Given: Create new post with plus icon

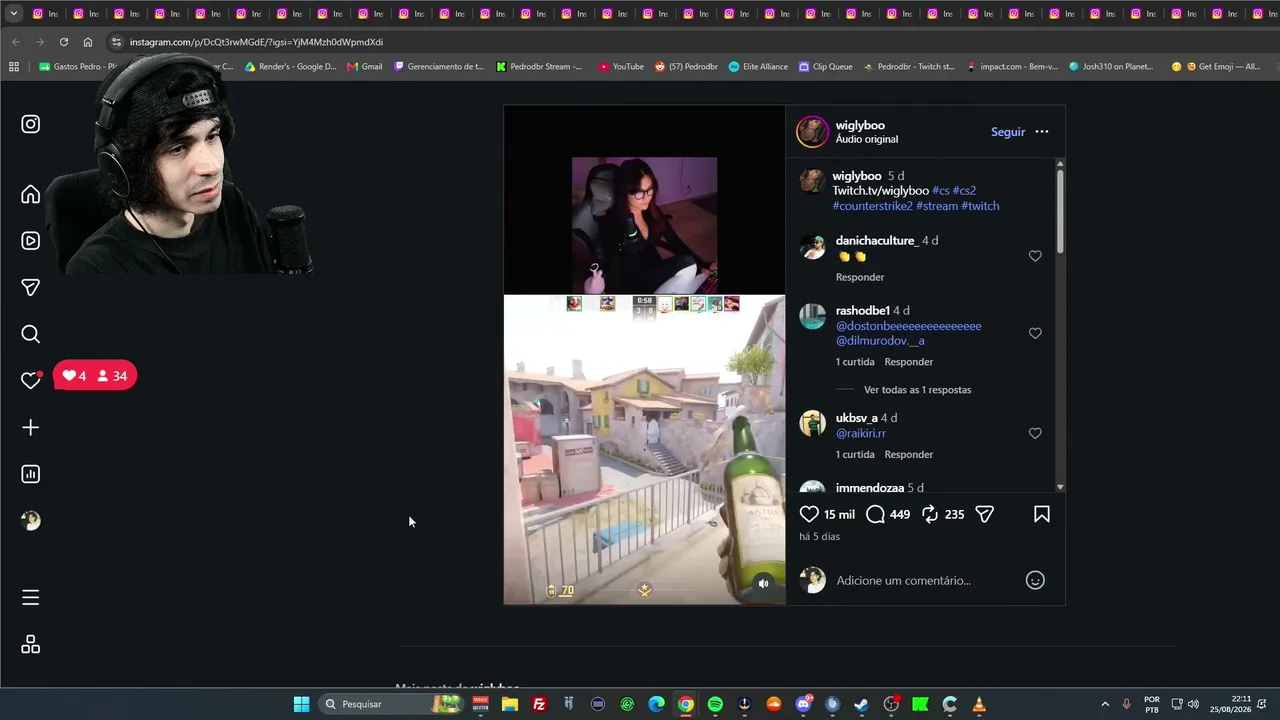Looking at the screenshot, I should [31, 428].
